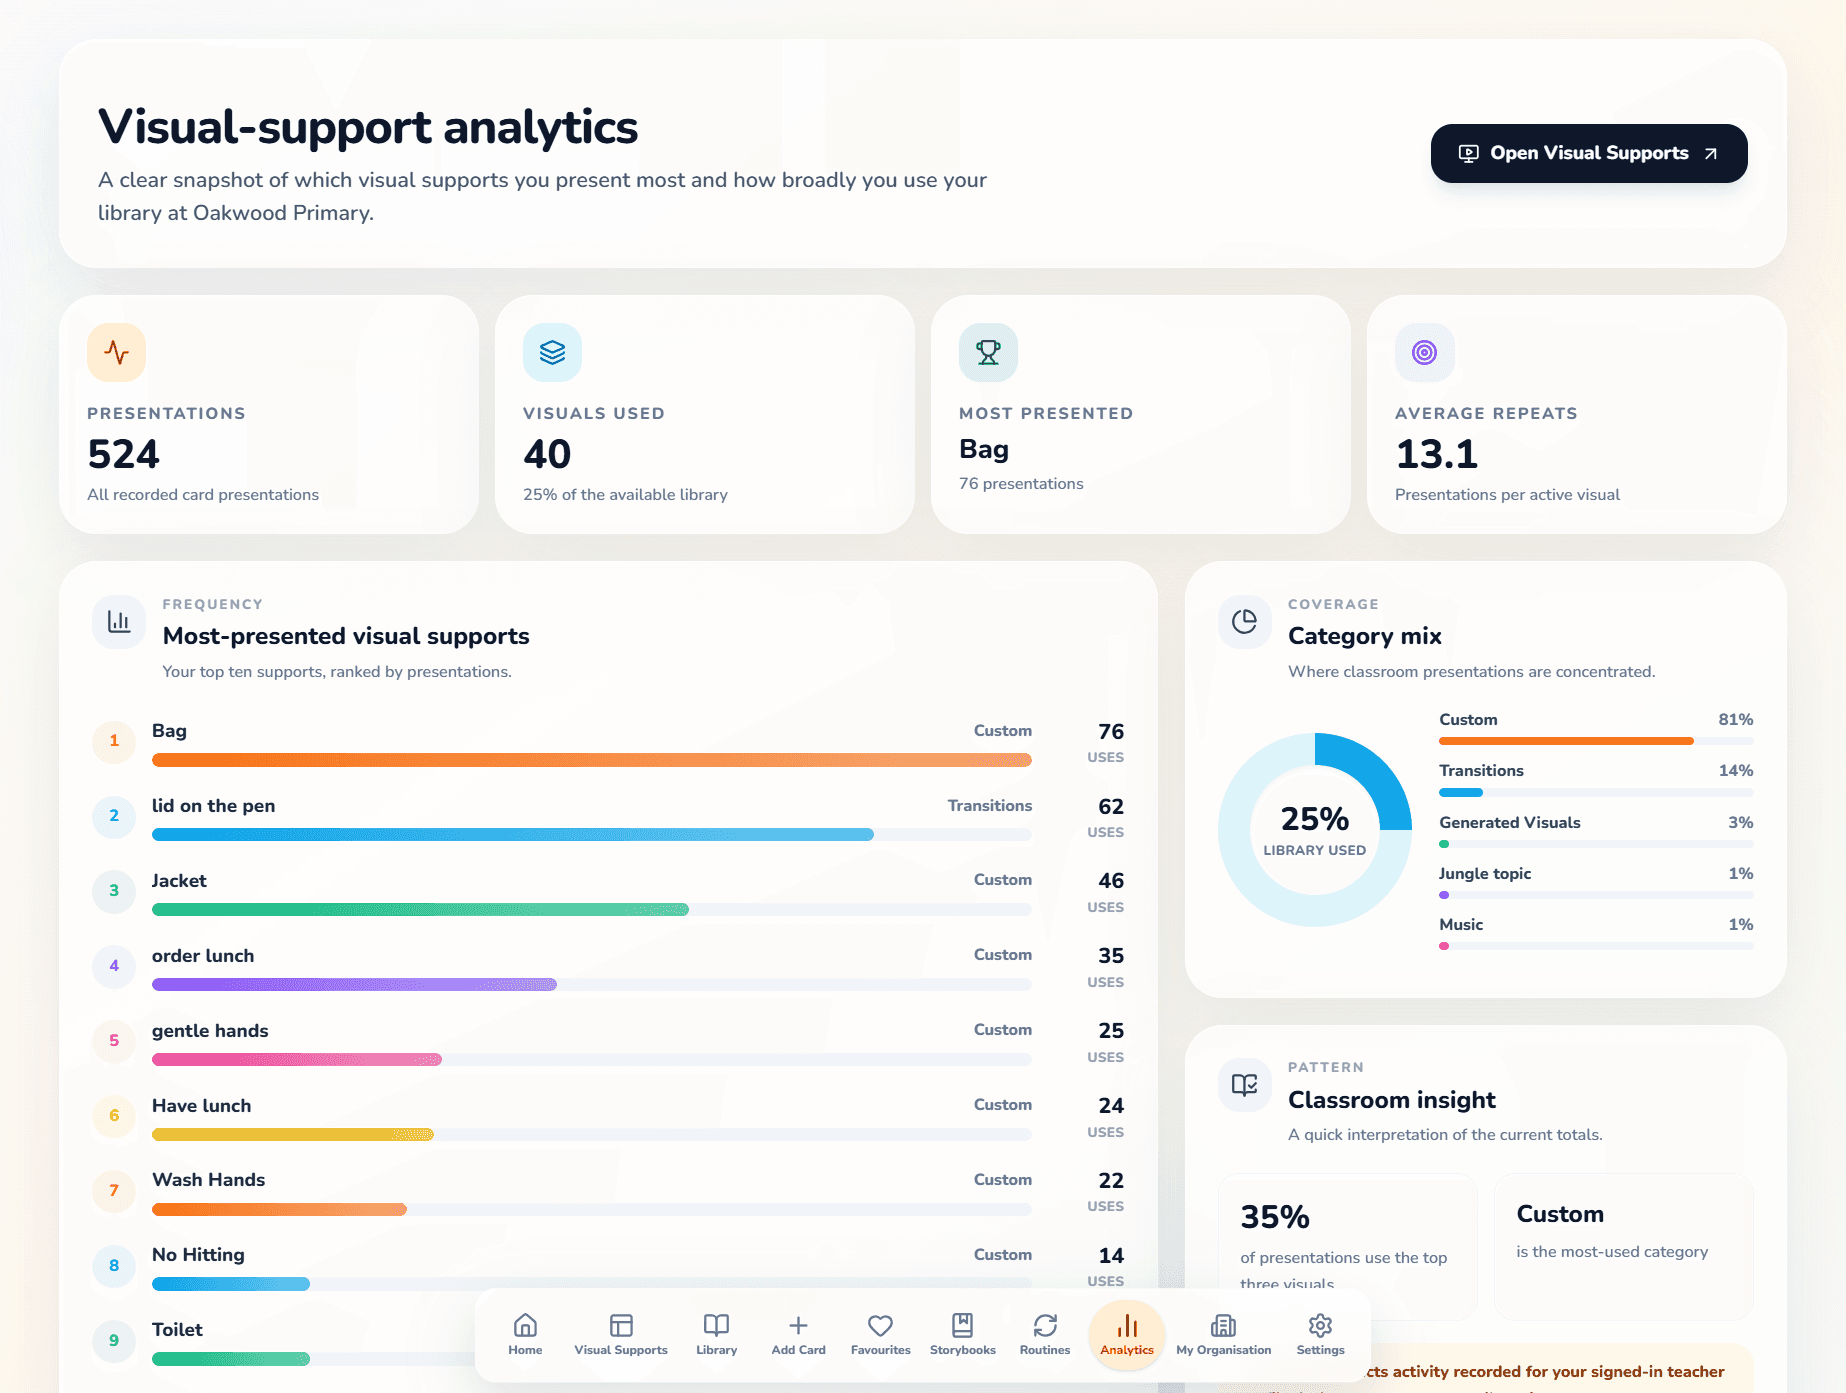Image resolution: width=1846 pixels, height=1393 pixels.
Task: Select the 'Have lunch' row label
Action: (x=201, y=1106)
